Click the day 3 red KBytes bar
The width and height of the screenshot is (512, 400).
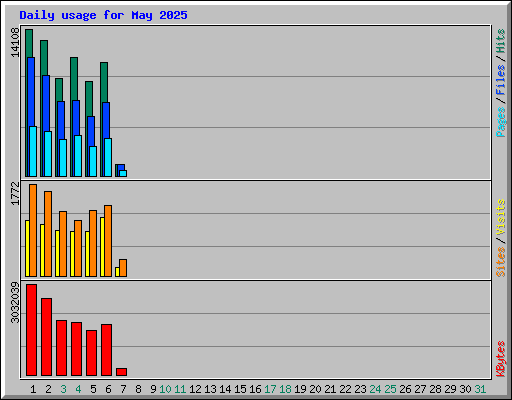point(61,348)
